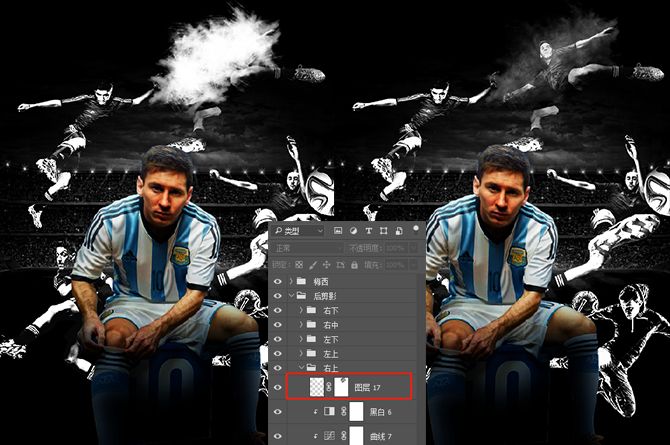The width and height of the screenshot is (670, 445).
Task: Click the 右中 folder icon
Action: coord(311,324)
